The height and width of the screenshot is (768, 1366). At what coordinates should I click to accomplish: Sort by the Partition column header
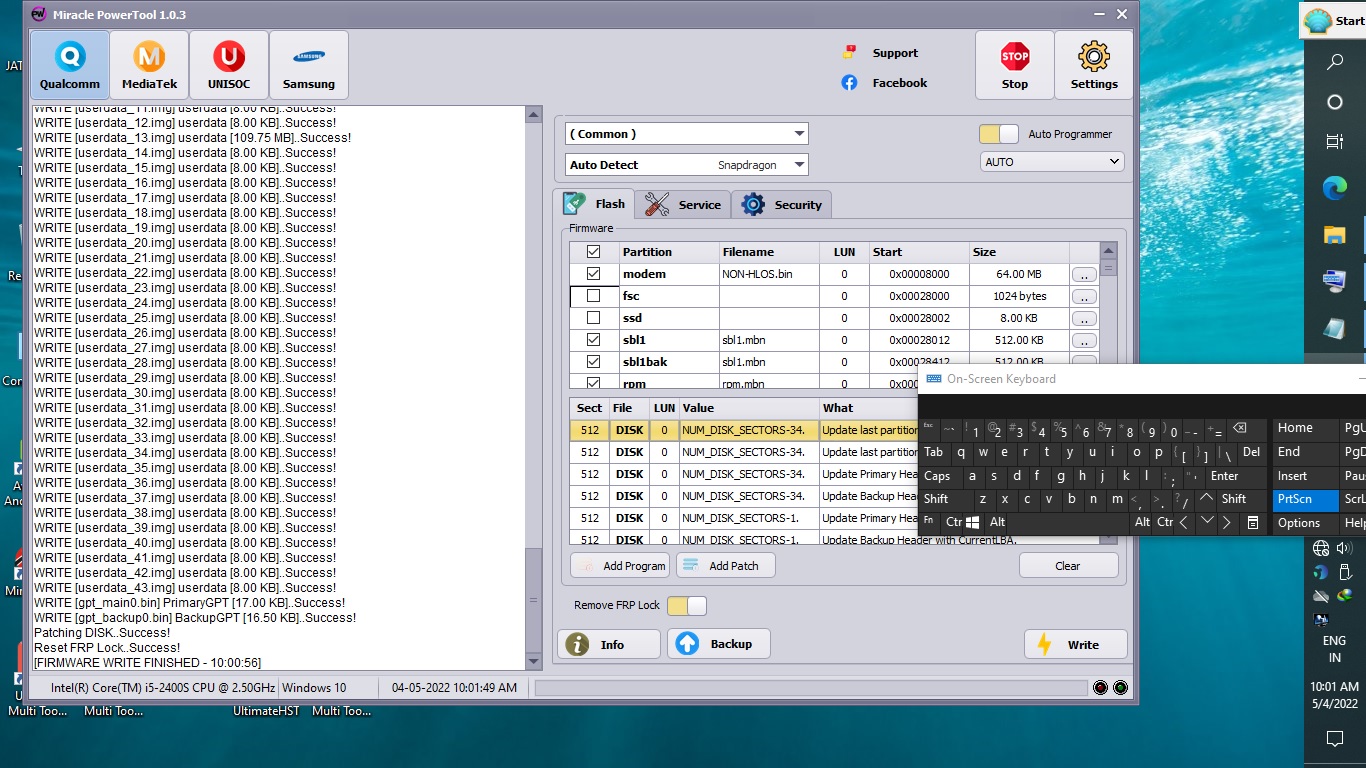669,252
